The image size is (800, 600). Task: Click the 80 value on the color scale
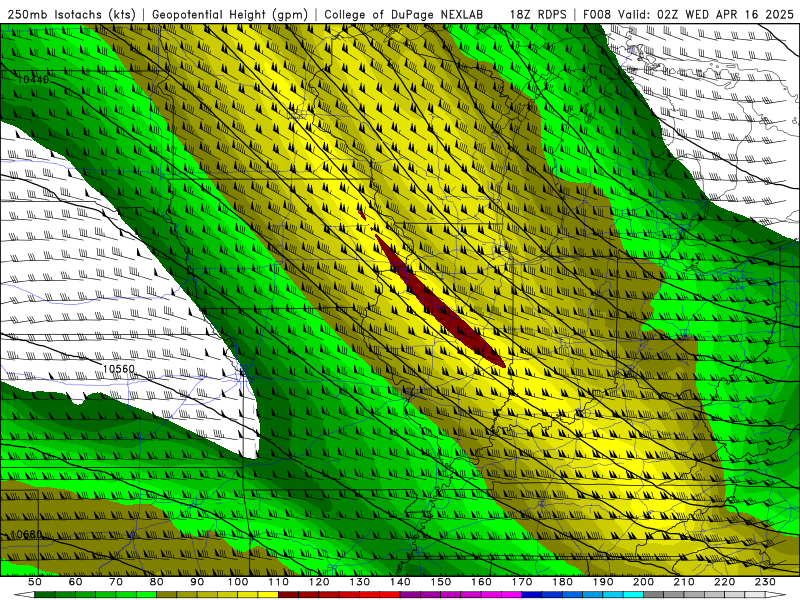tap(157, 582)
